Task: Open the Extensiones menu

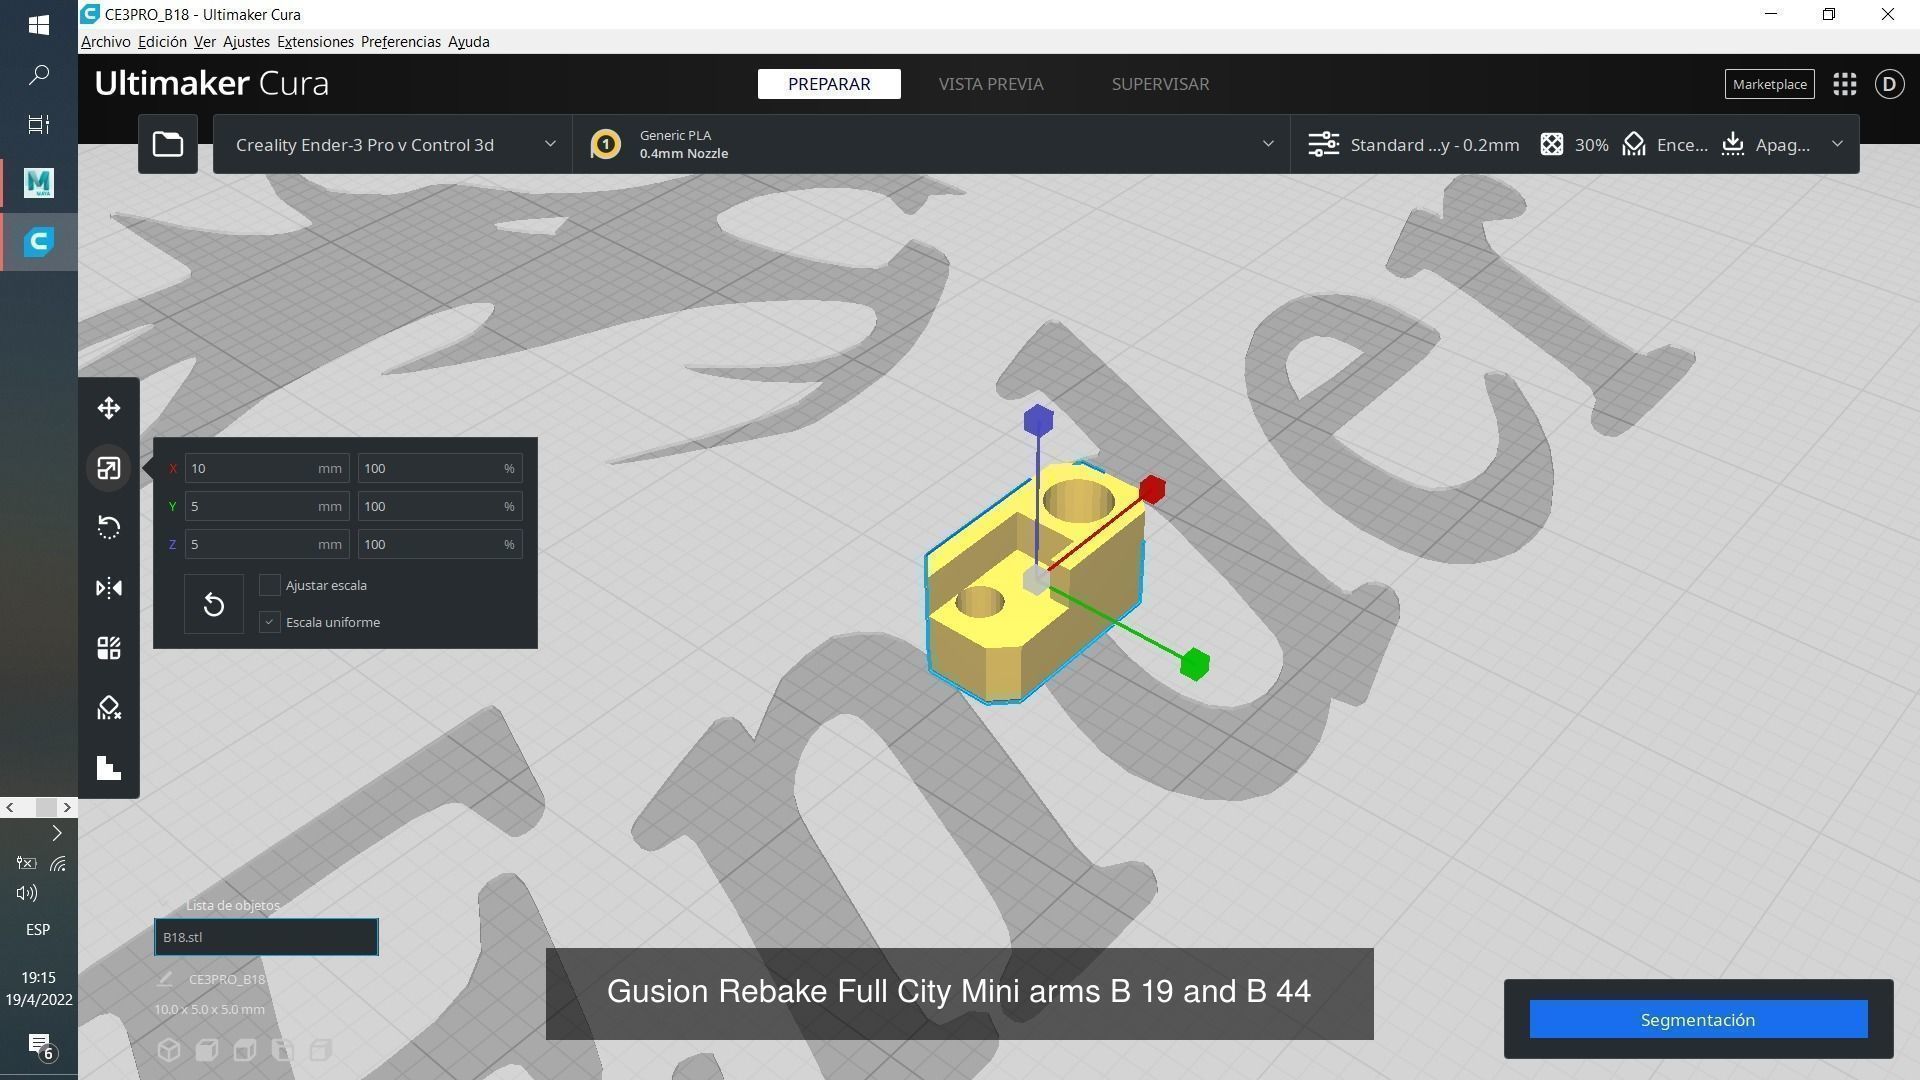Action: 315,42
